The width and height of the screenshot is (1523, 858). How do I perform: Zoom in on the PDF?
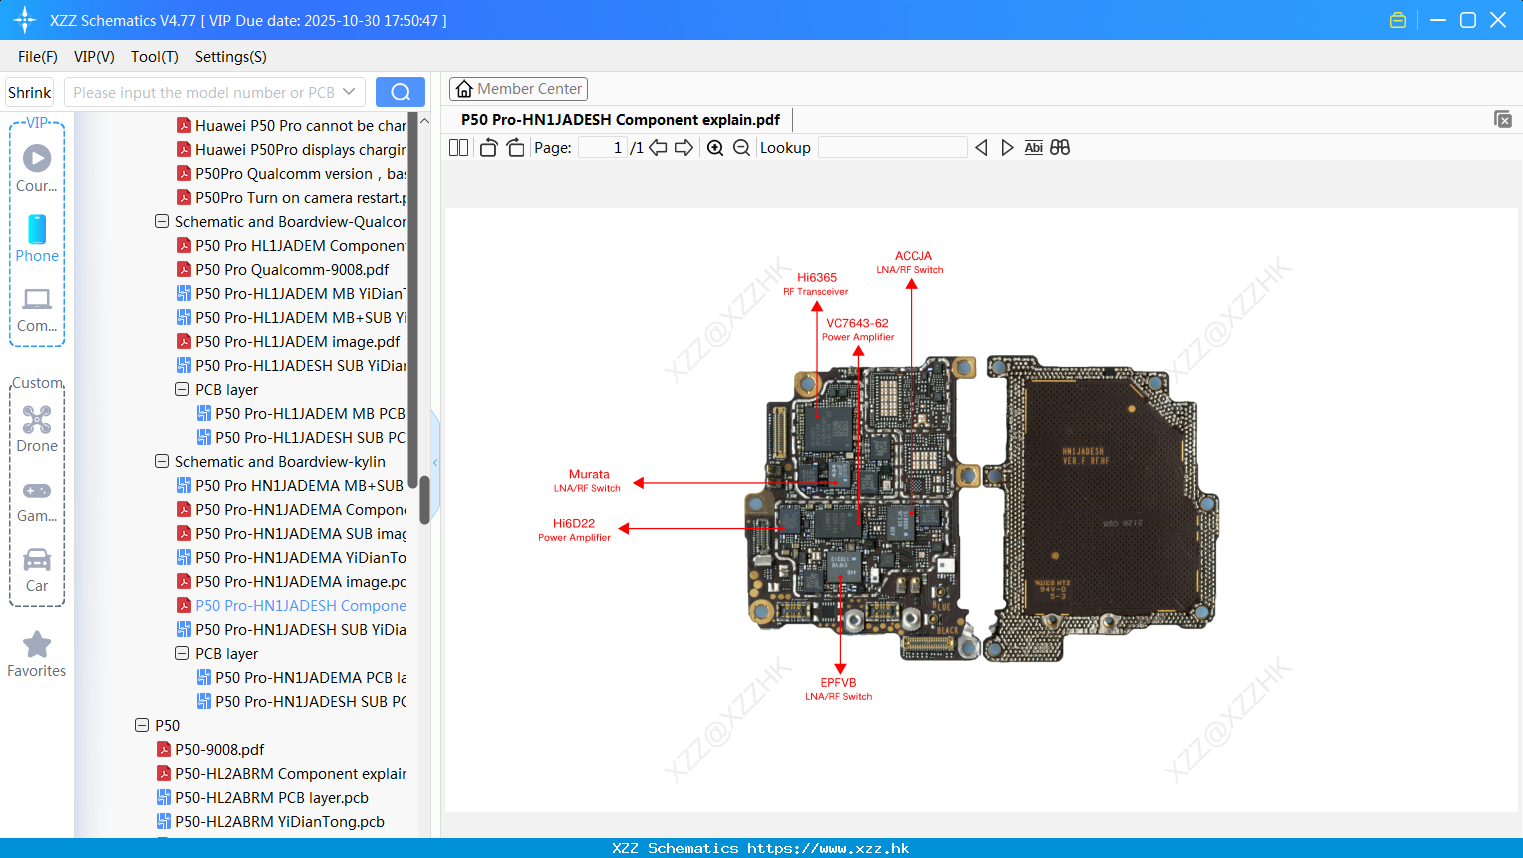pyautogui.click(x=715, y=147)
